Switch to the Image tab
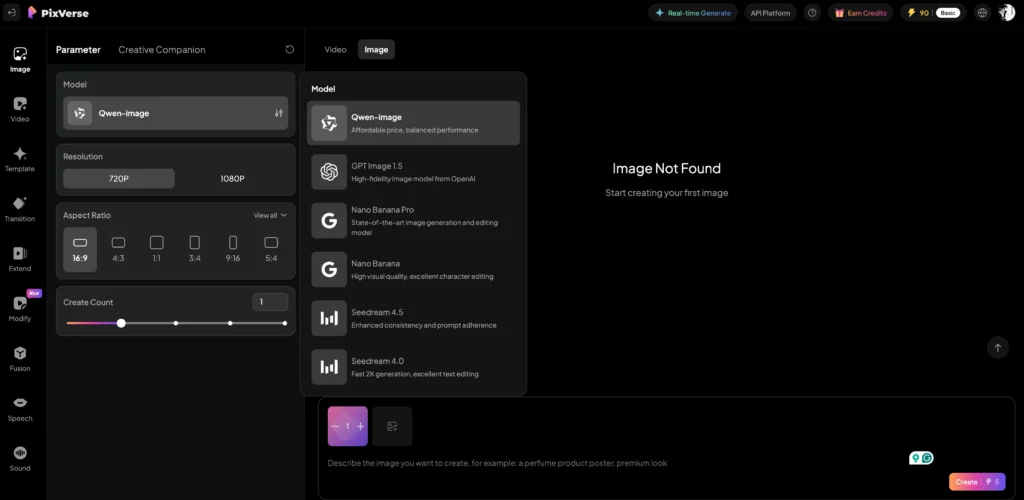Screen dimensions: 1024x500 point(376,50)
